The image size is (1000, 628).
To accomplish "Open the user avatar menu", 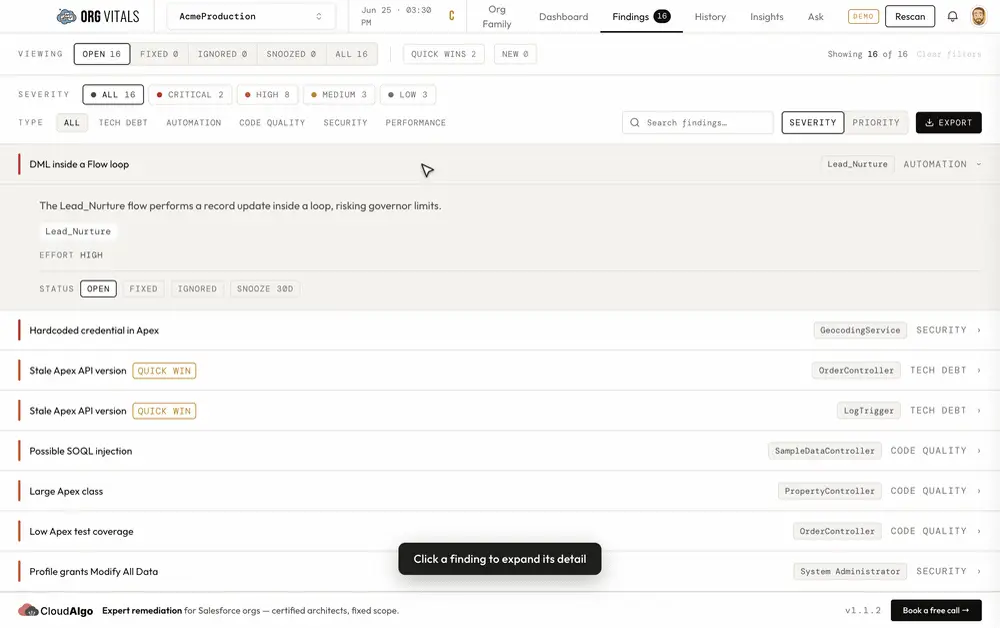I will click(978, 17).
